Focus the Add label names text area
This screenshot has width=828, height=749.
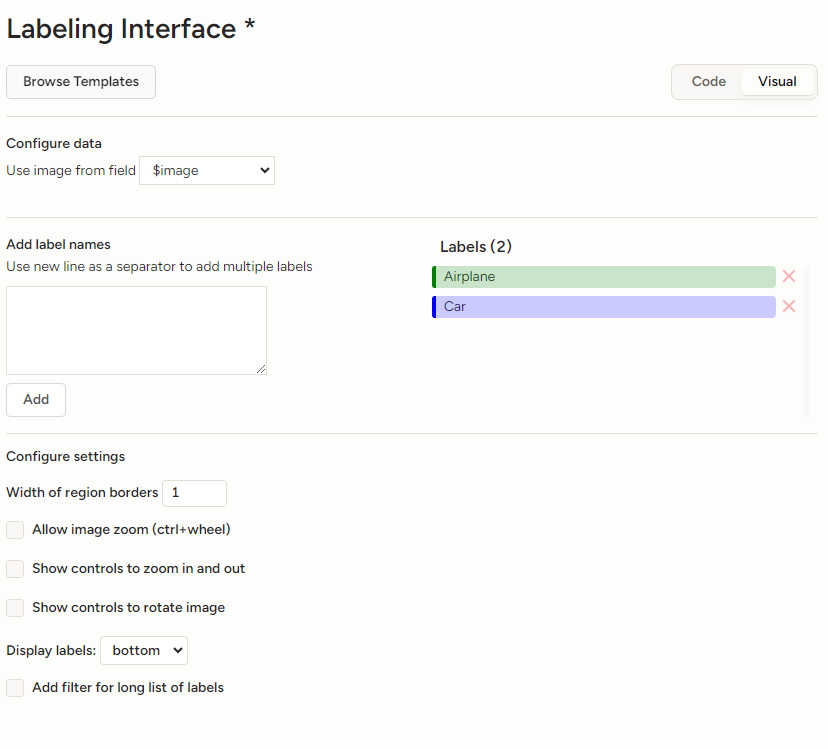coord(136,330)
